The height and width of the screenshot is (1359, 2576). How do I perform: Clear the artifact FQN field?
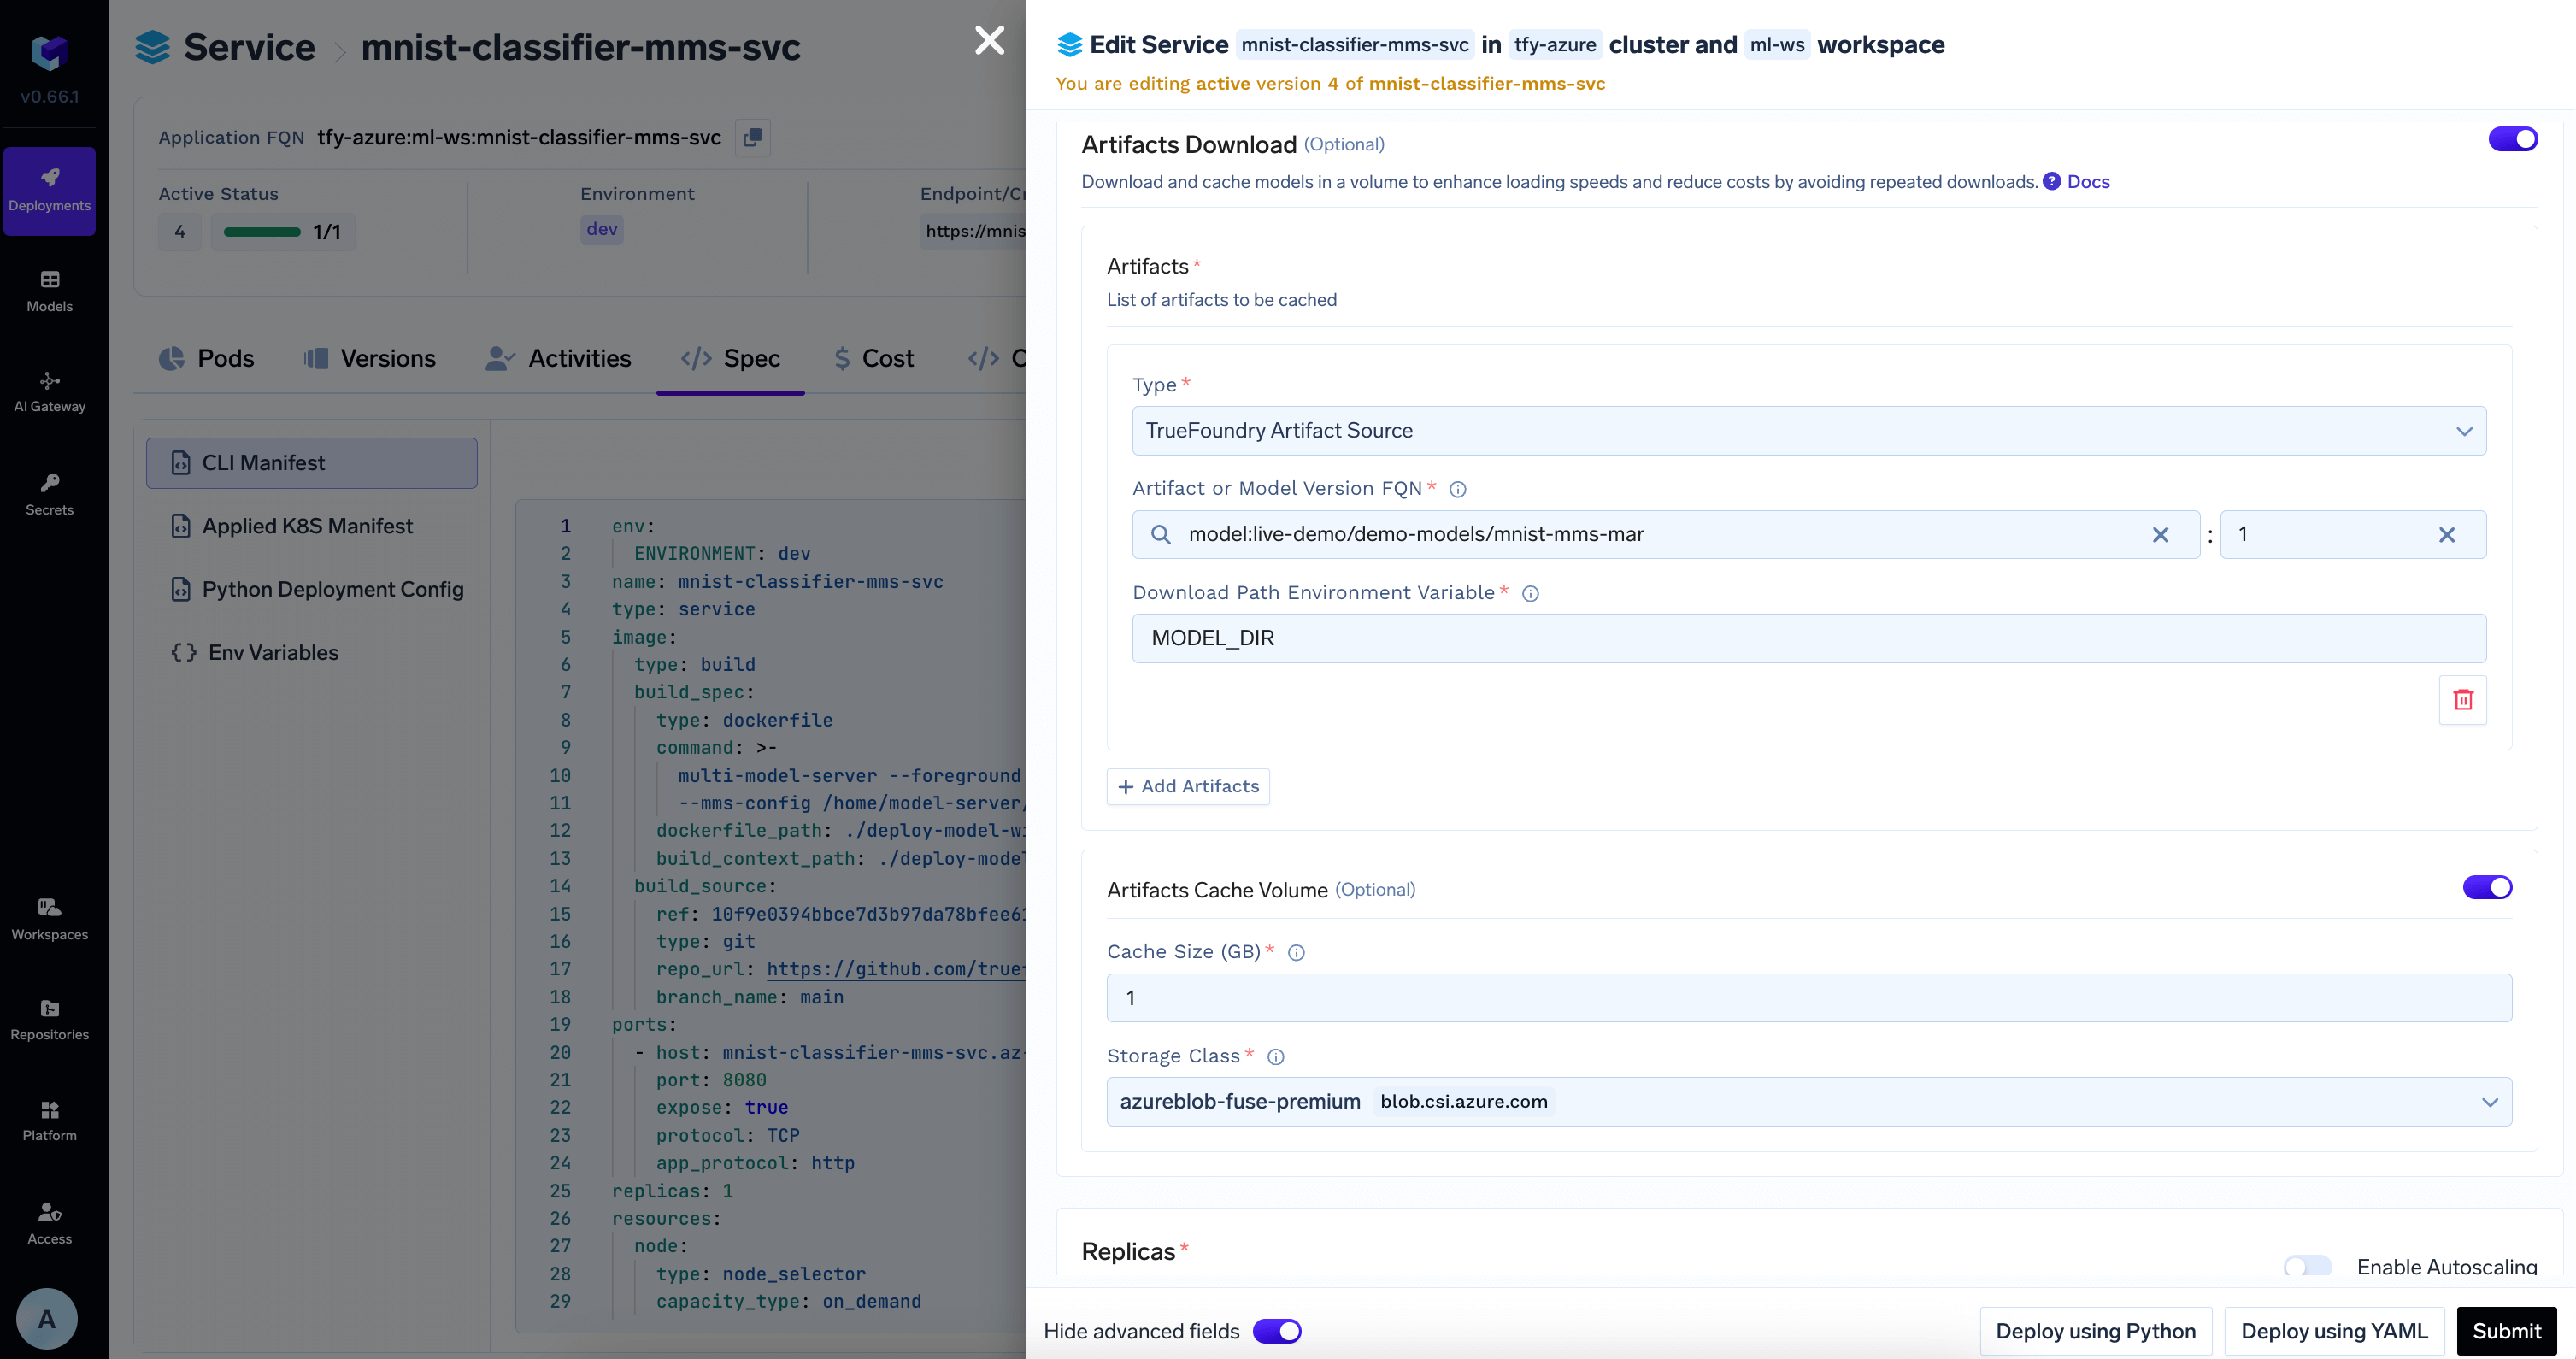tap(2160, 535)
